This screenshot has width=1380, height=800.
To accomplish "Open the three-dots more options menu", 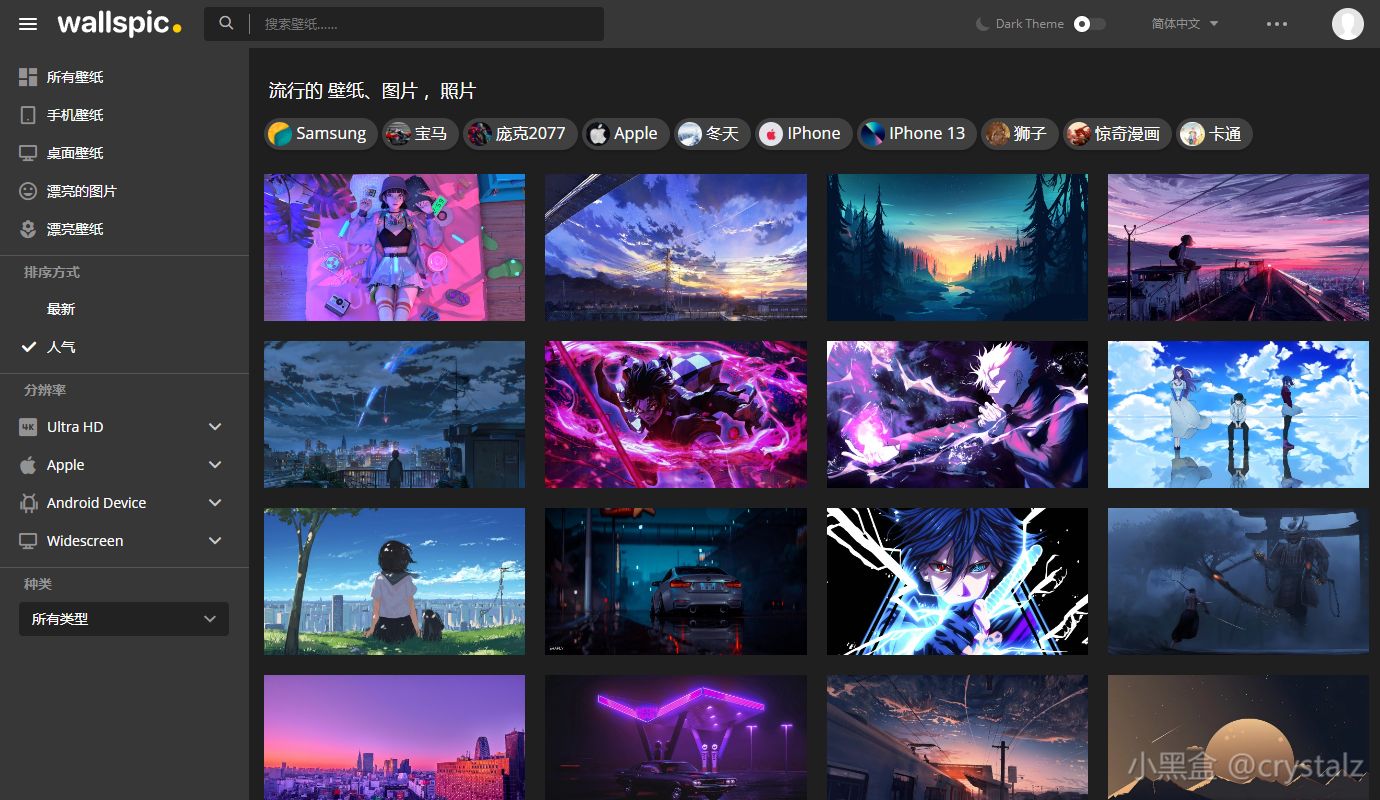I will tap(1277, 24).
